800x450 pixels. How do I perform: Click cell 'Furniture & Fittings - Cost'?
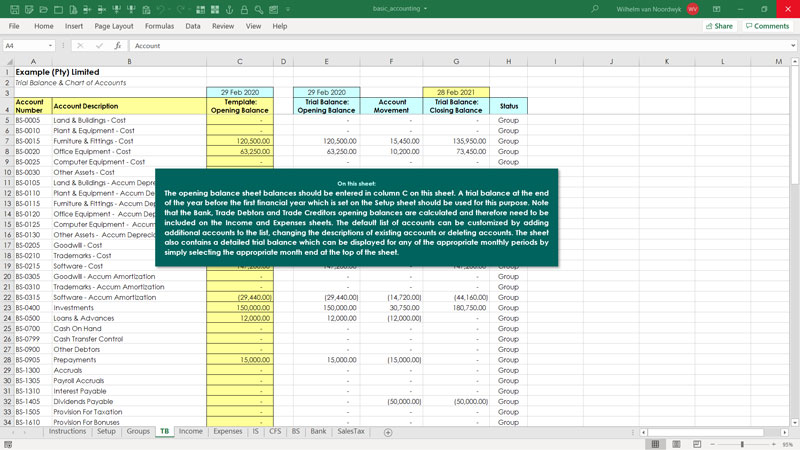[129, 141]
